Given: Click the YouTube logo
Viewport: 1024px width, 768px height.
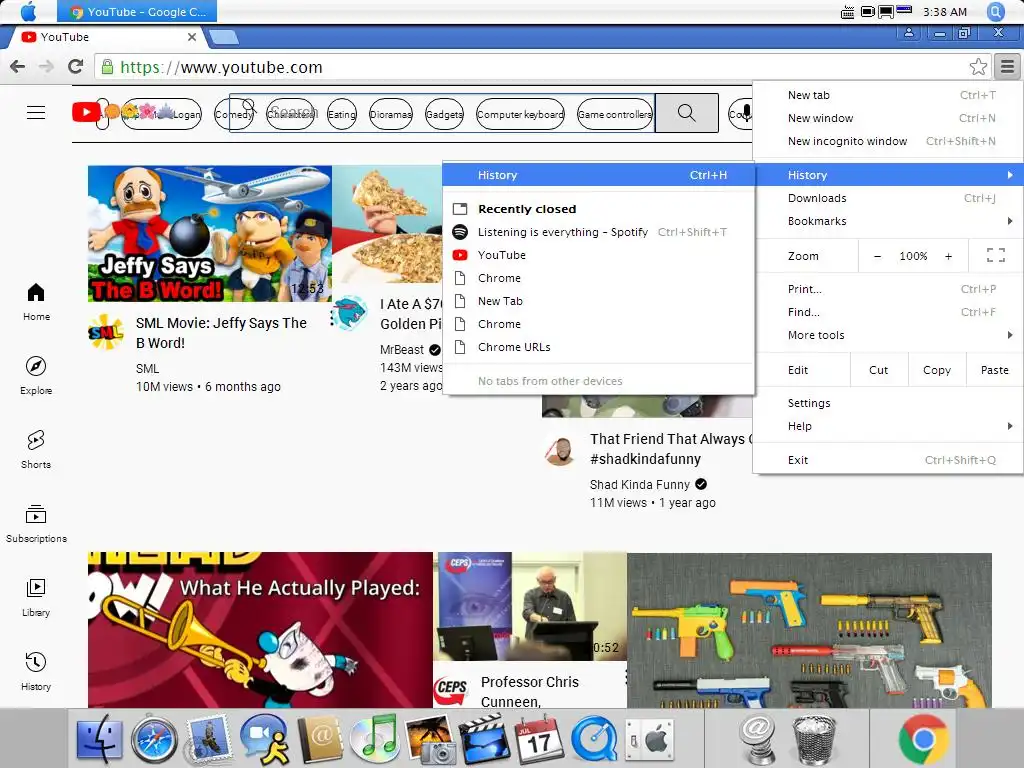Looking at the screenshot, I should [86, 112].
